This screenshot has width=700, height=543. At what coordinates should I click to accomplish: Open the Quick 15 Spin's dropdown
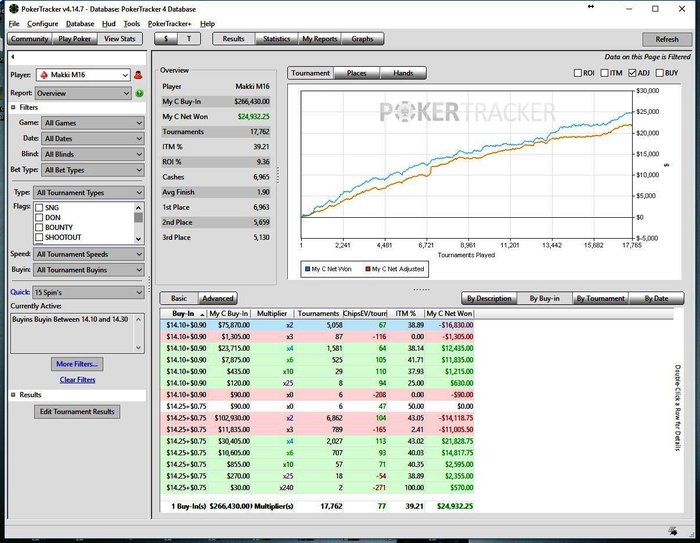point(88,292)
